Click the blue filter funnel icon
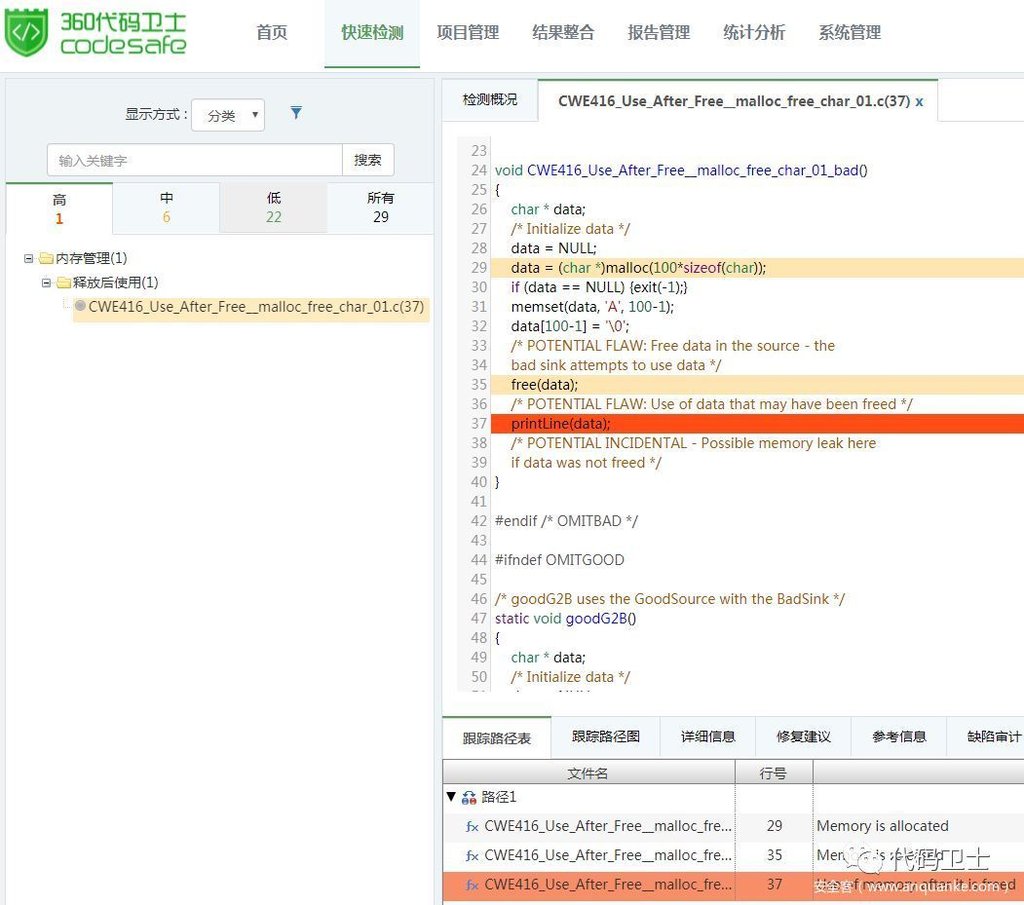Viewport: 1024px width, 905px height. click(296, 113)
